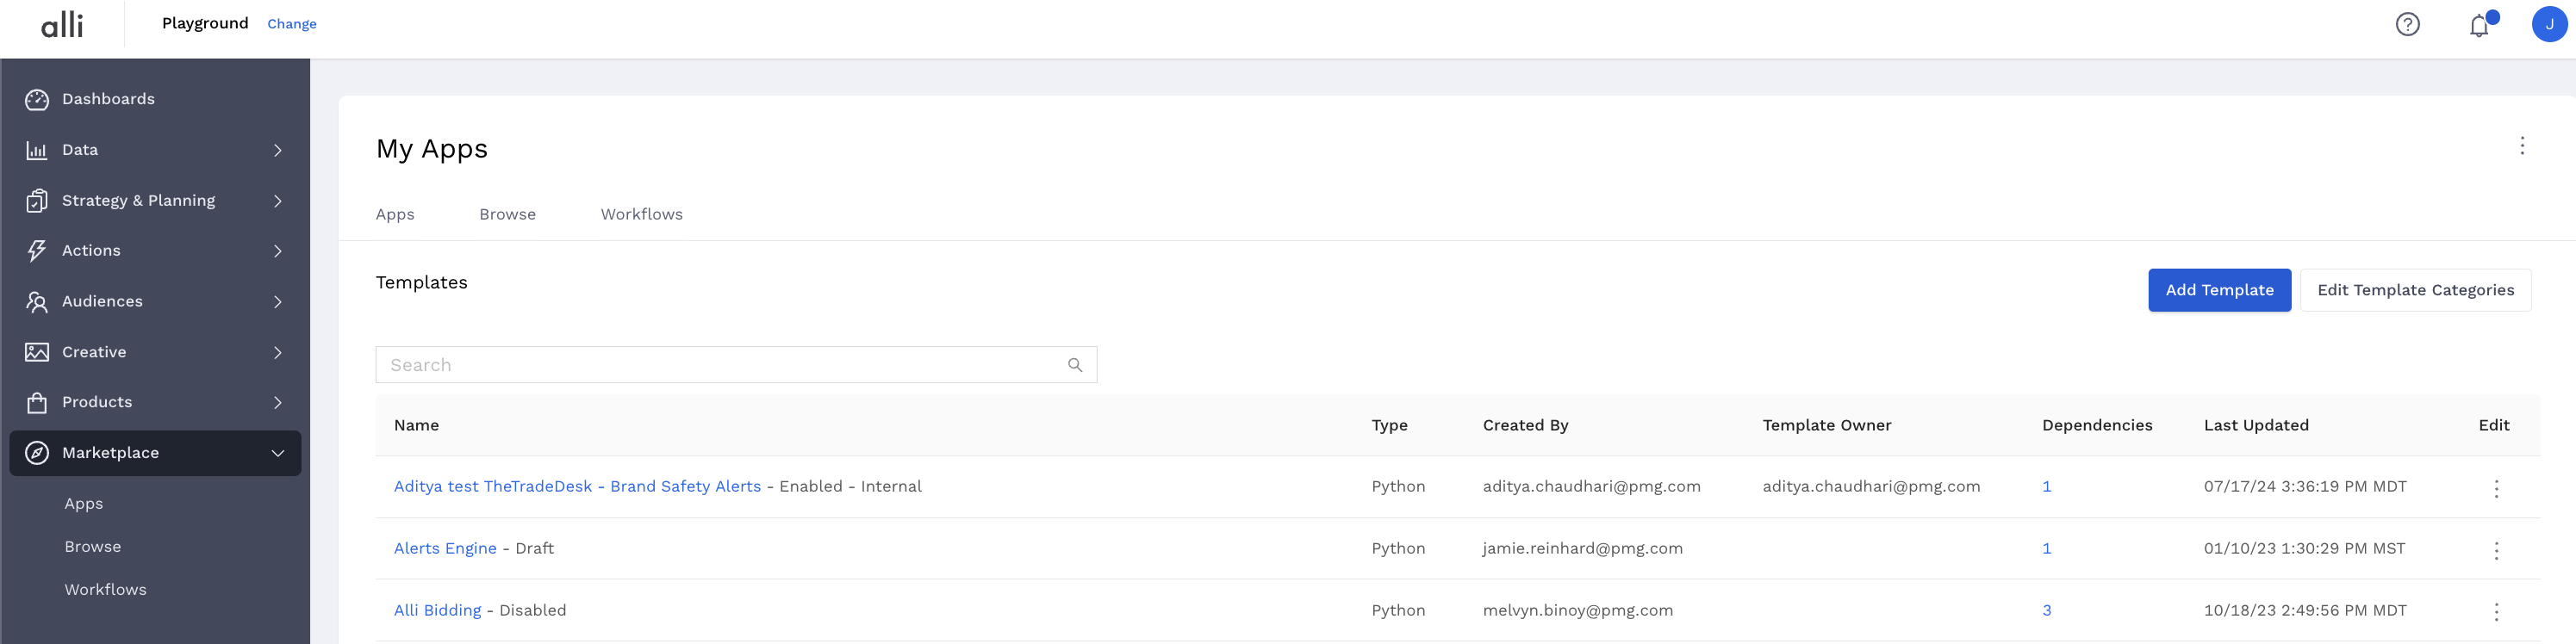Viewport: 2576px width, 644px height.
Task: Open edit menu for Aditya test row
Action: [2496, 488]
